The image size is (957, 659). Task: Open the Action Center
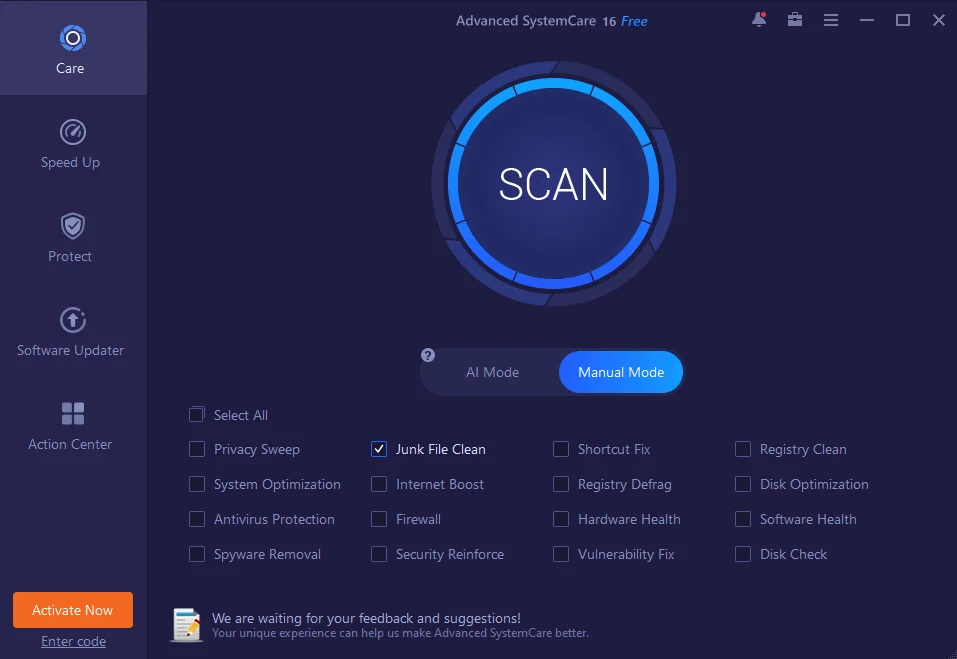click(x=70, y=425)
